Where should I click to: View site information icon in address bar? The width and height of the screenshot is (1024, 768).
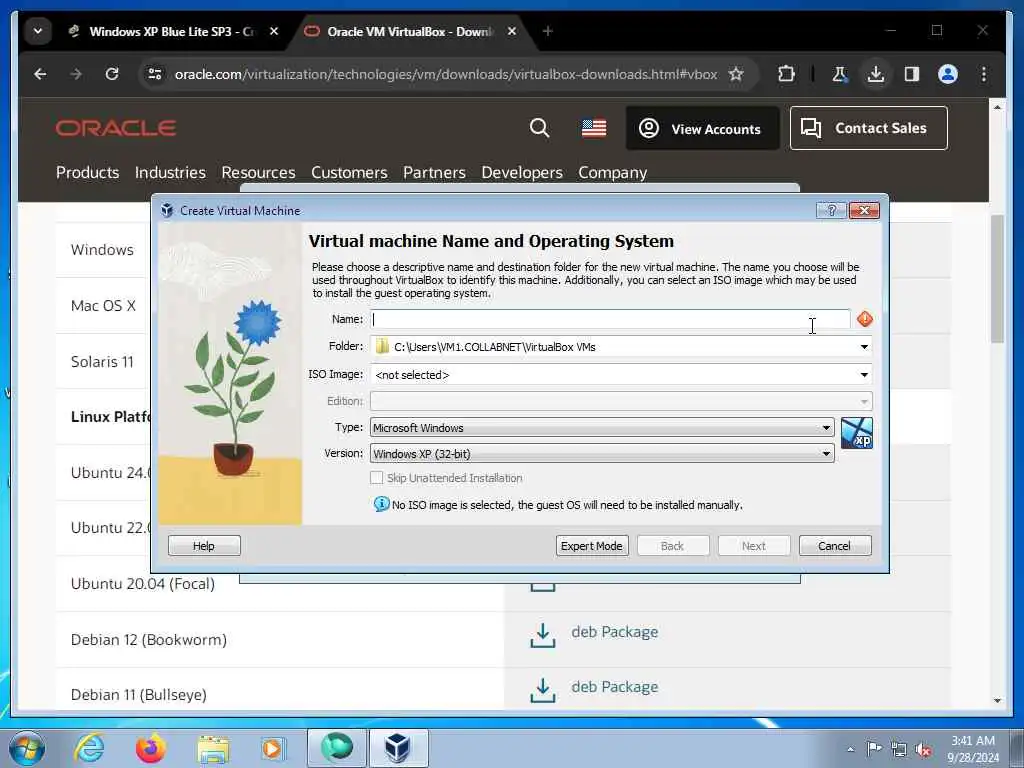click(155, 74)
